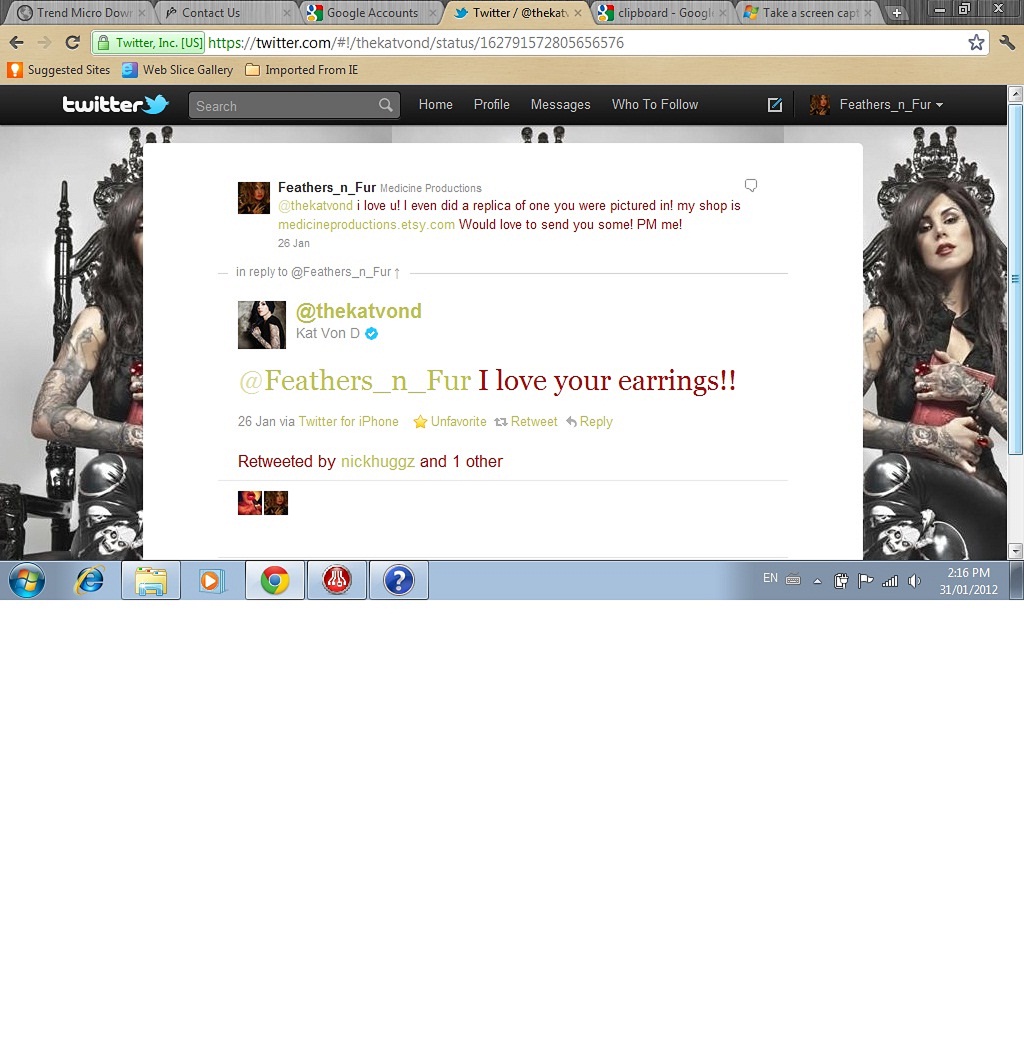This screenshot has height=1056, width=1024.
Task: Open the nickhuggz retweeter profile link
Action: (377, 462)
